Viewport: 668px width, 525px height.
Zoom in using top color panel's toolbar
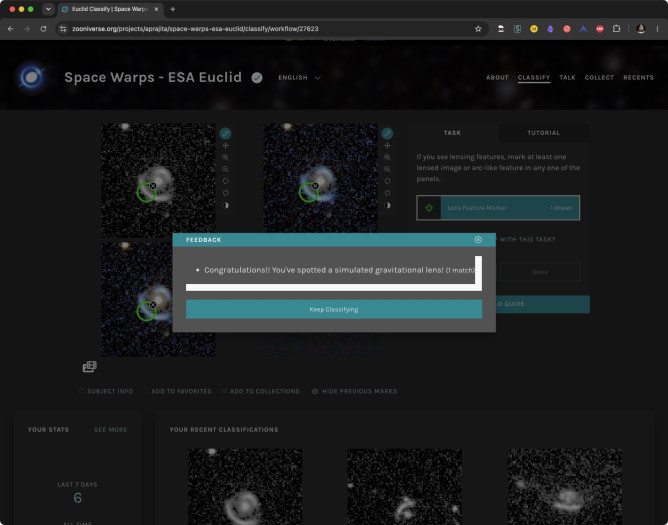click(387, 157)
